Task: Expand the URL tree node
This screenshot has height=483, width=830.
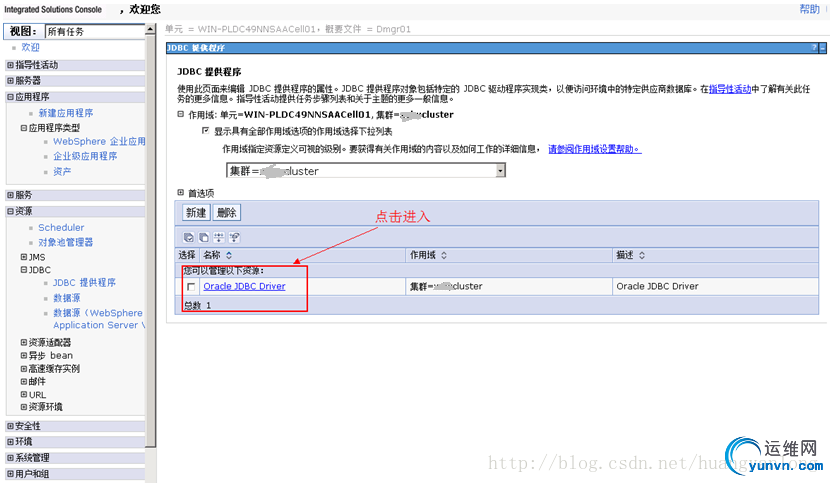Action: point(24,395)
